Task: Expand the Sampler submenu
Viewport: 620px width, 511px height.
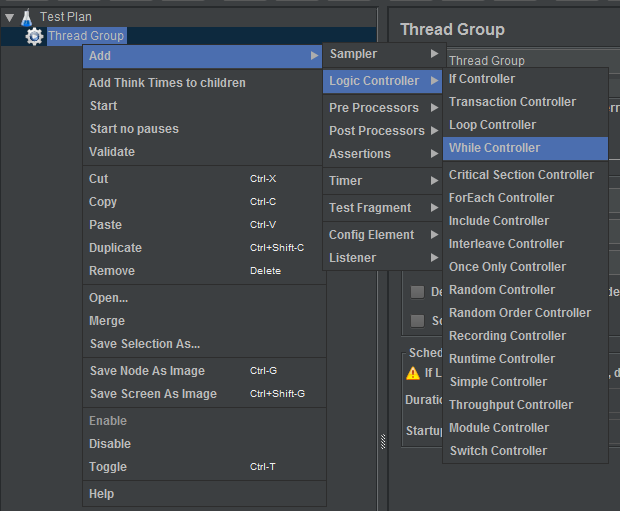Action: tap(382, 54)
